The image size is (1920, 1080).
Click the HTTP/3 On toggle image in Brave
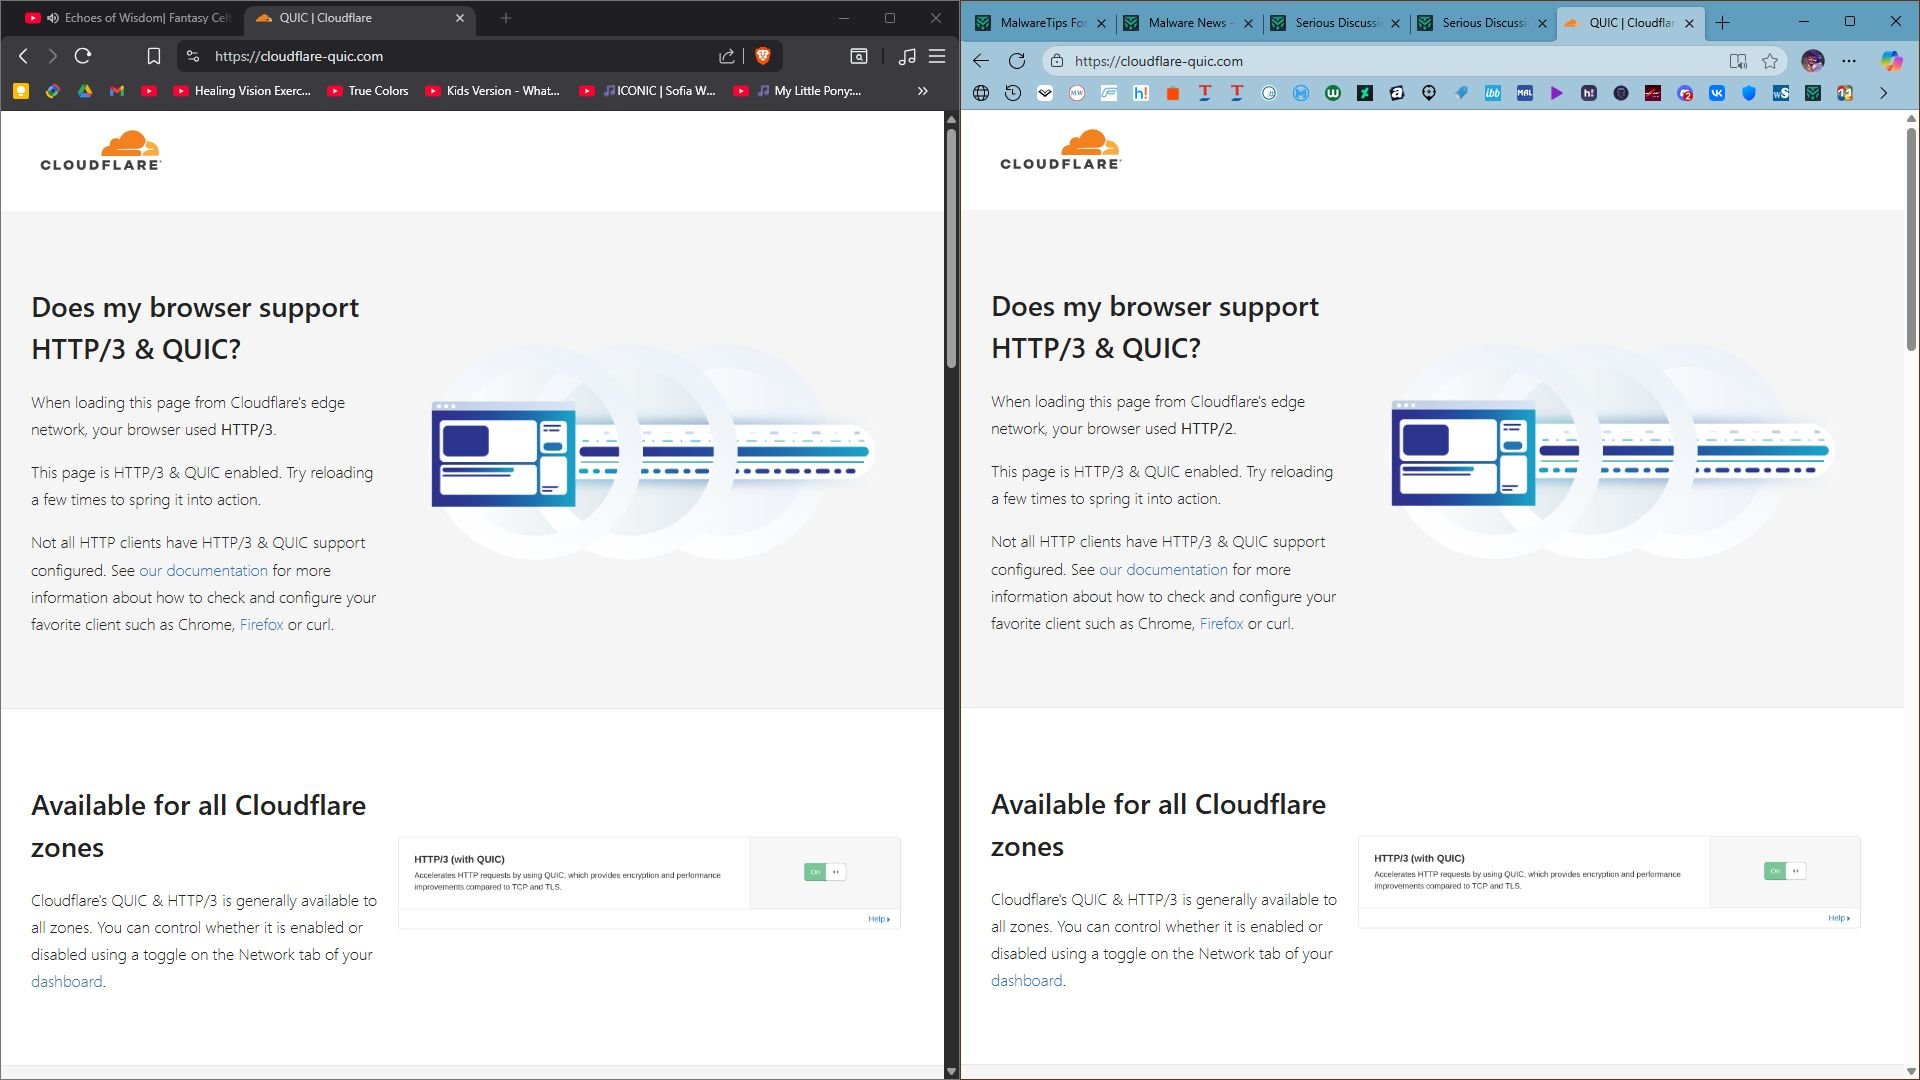click(825, 872)
